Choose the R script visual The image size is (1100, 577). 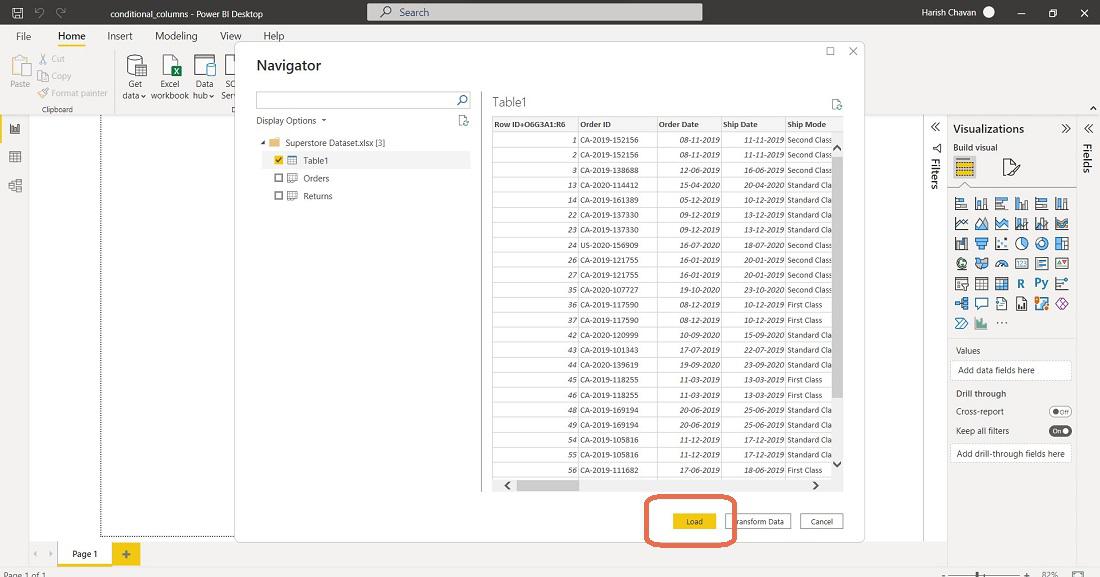pyautogui.click(x=1021, y=284)
